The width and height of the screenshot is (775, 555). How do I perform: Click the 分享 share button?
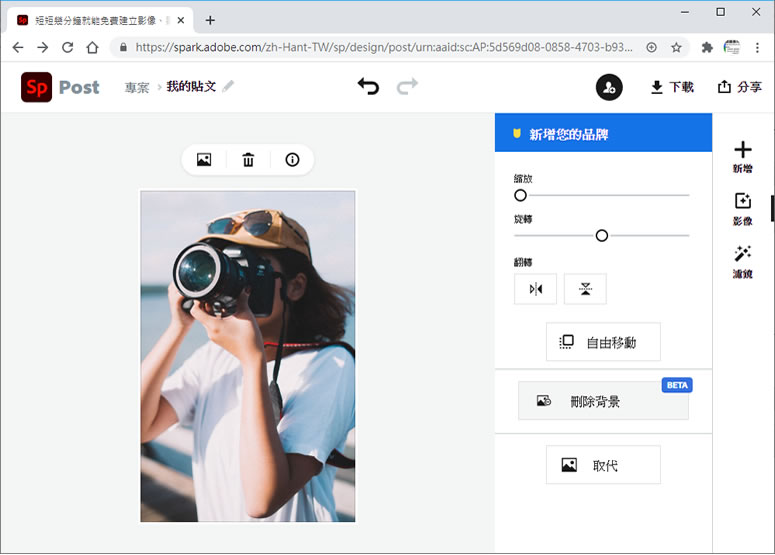pos(739,87)
